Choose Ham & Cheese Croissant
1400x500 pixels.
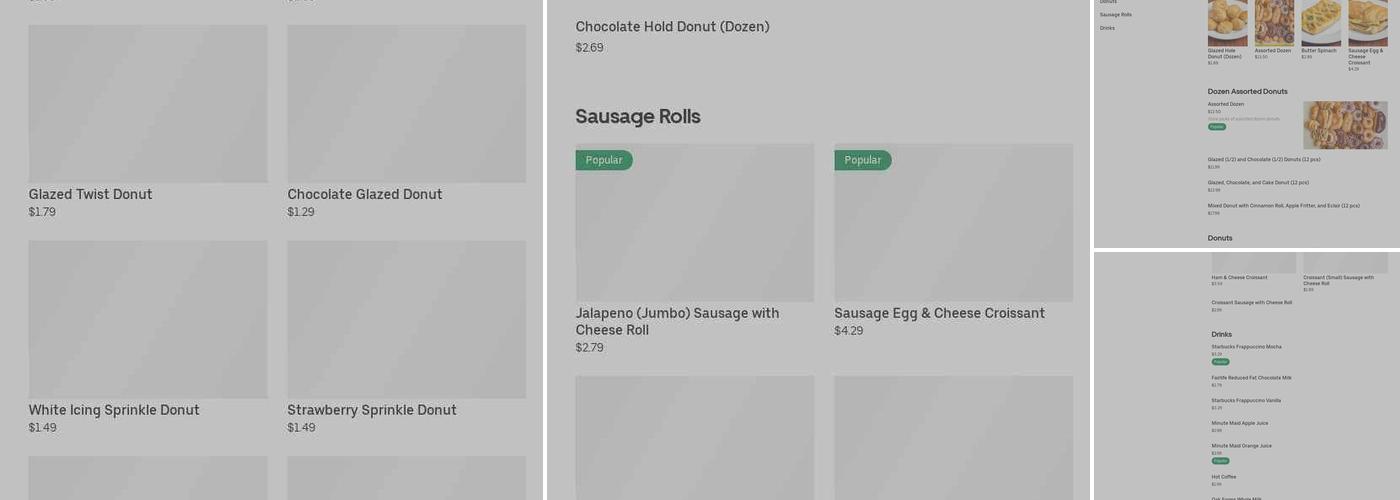[1239, 278]
